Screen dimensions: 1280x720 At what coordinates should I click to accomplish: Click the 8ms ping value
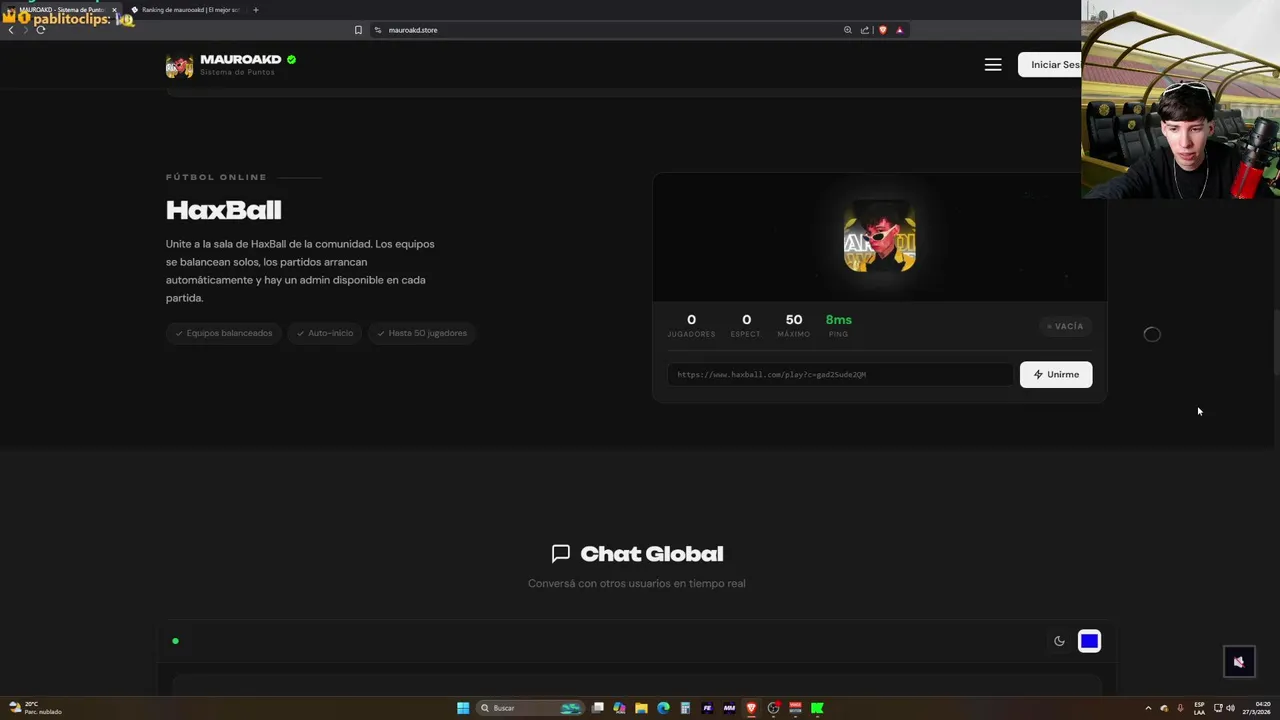[839, 320]
